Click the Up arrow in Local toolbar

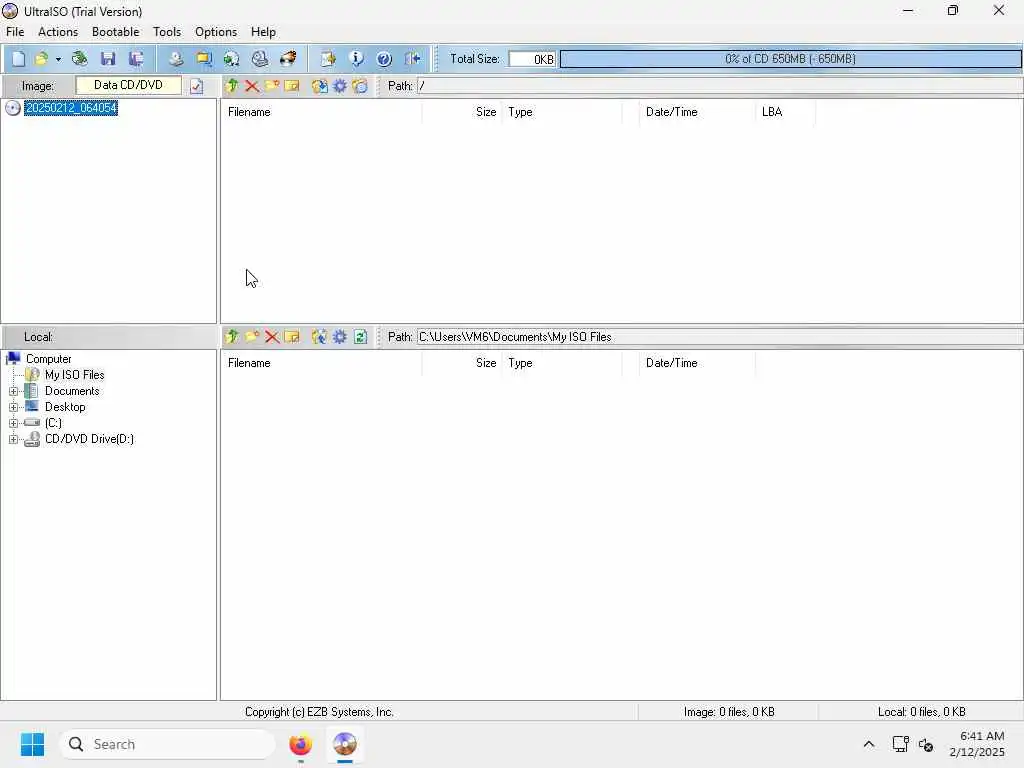click(232, 337)
